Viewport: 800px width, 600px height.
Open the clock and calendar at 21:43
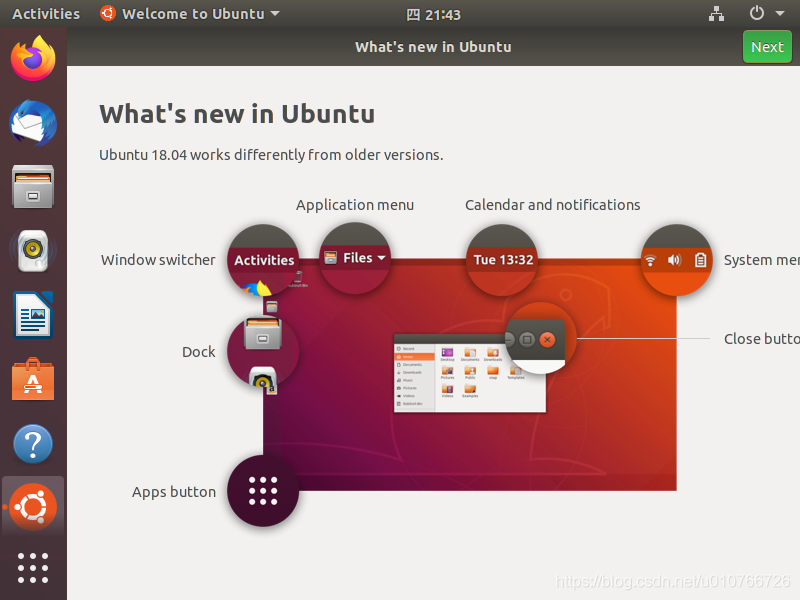(x=434, y=14)
